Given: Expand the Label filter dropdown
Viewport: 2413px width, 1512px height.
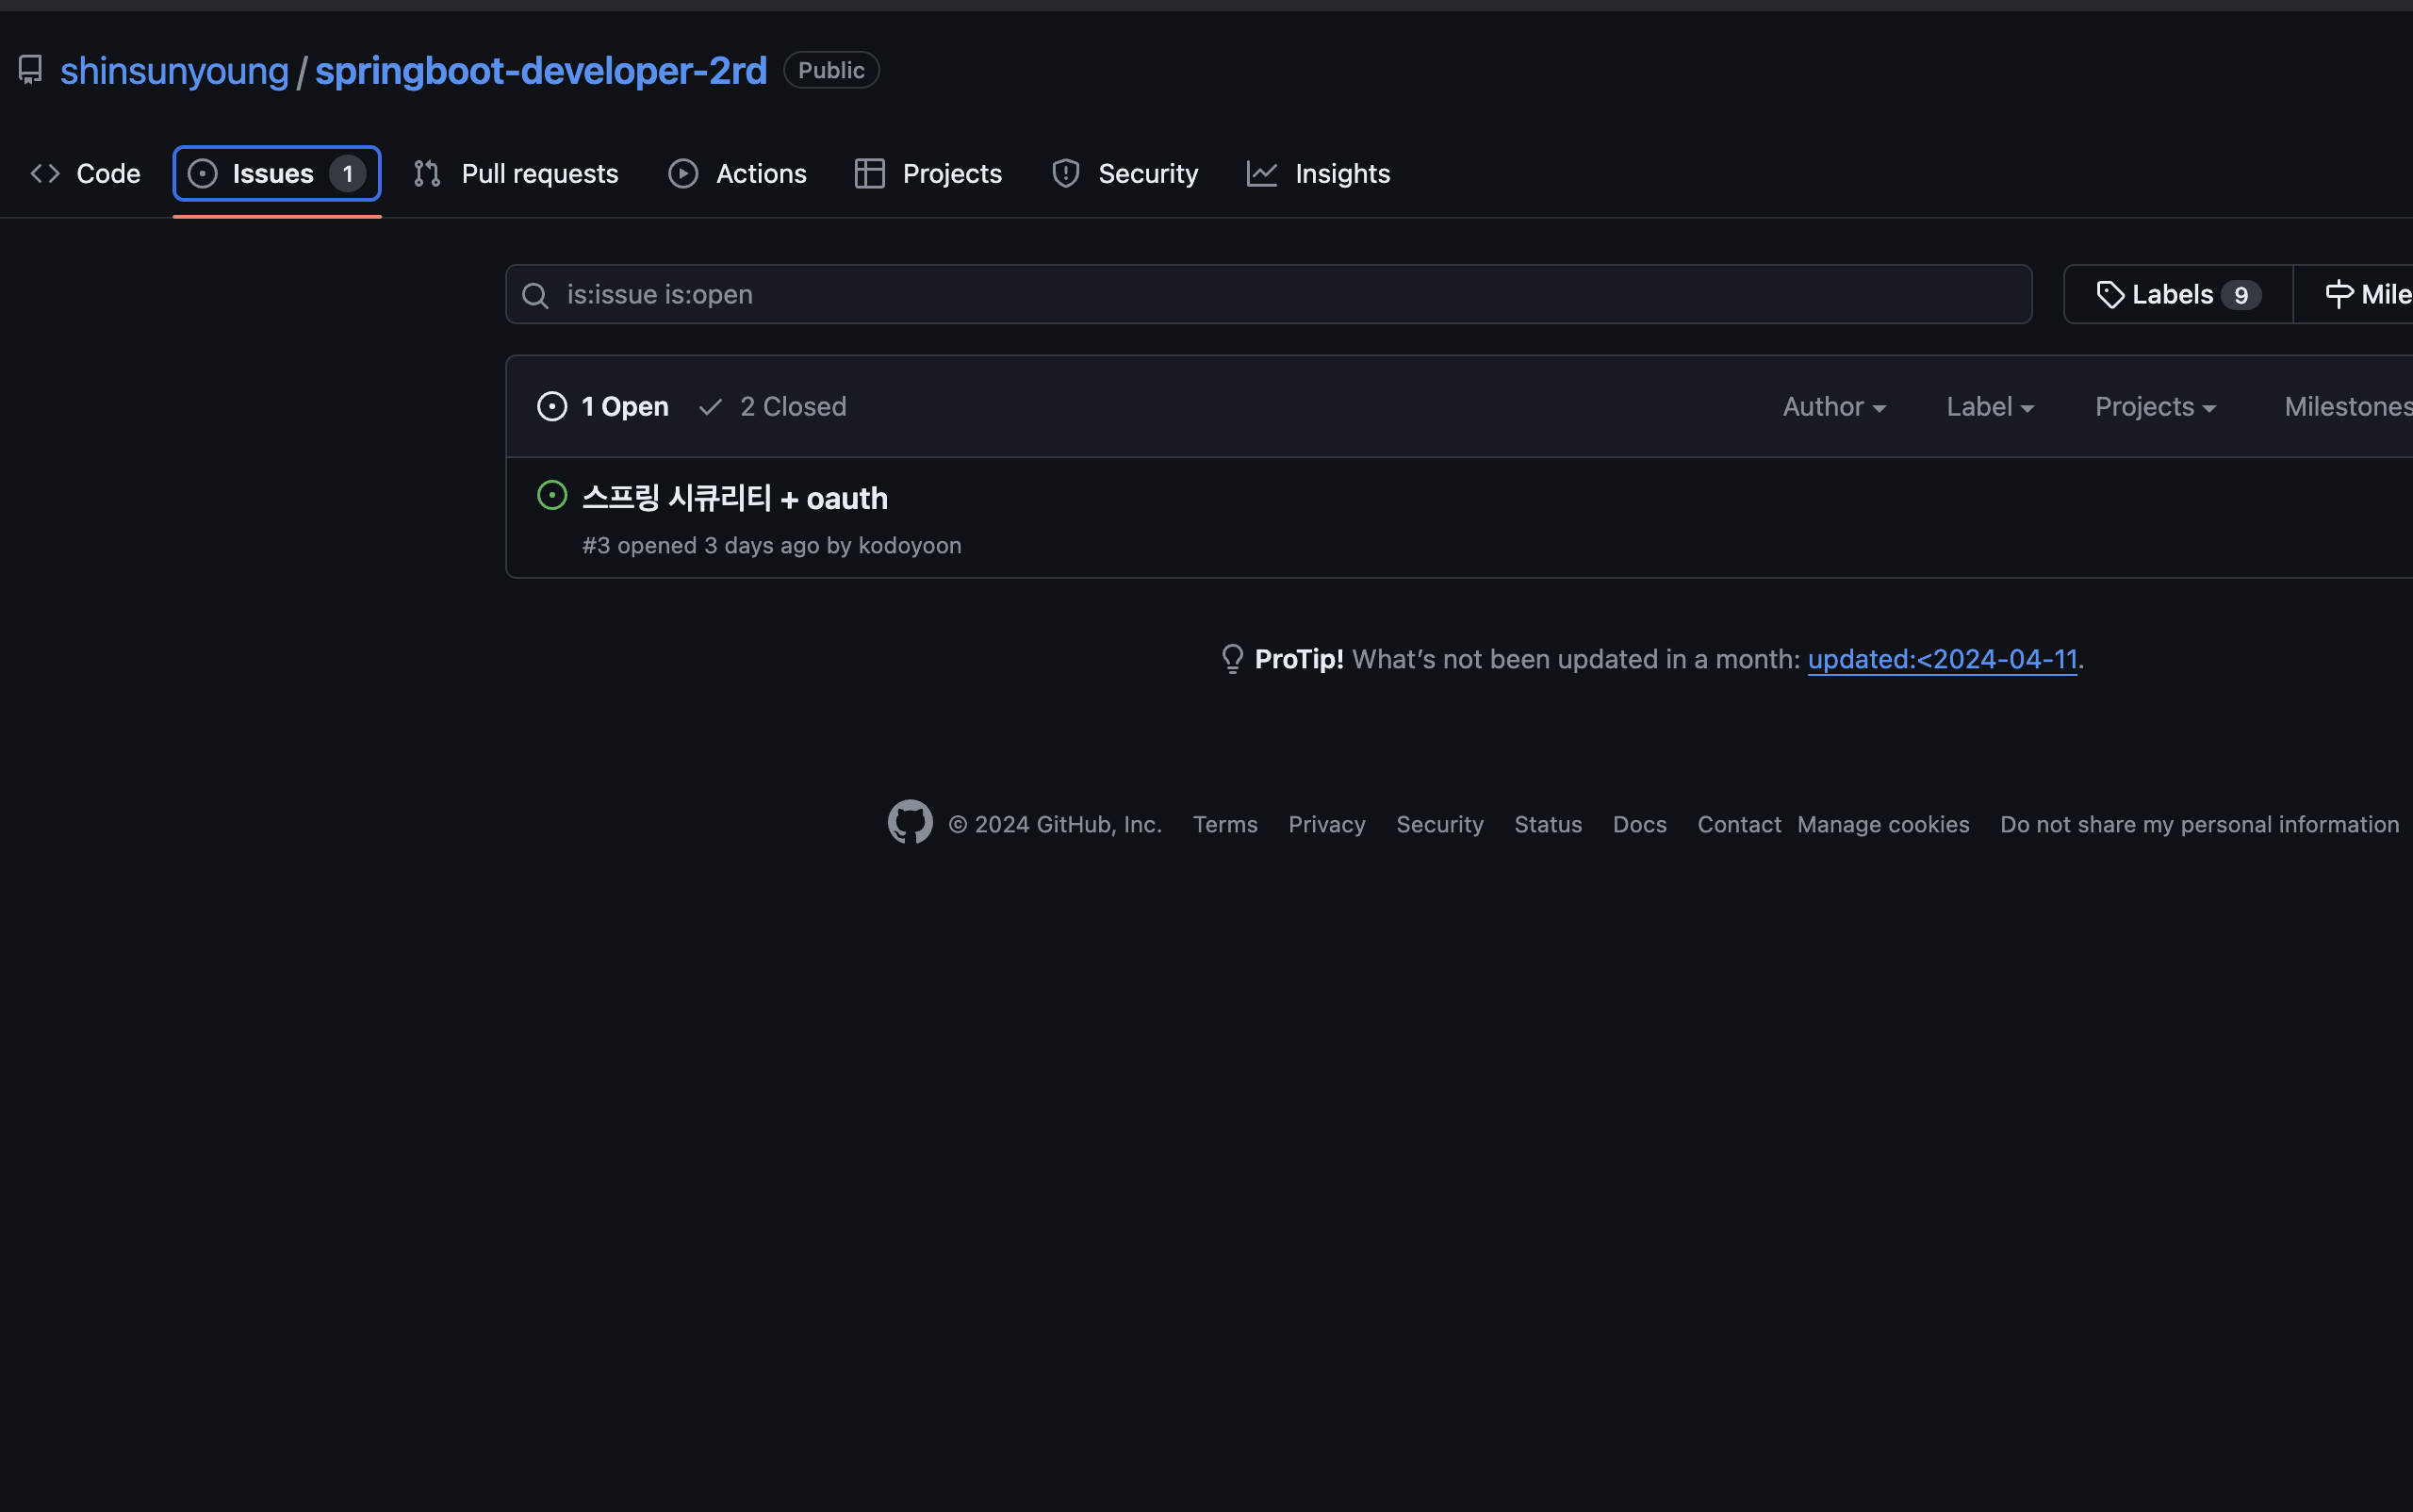Looking at the screenshot, I should pos(1990,406).
